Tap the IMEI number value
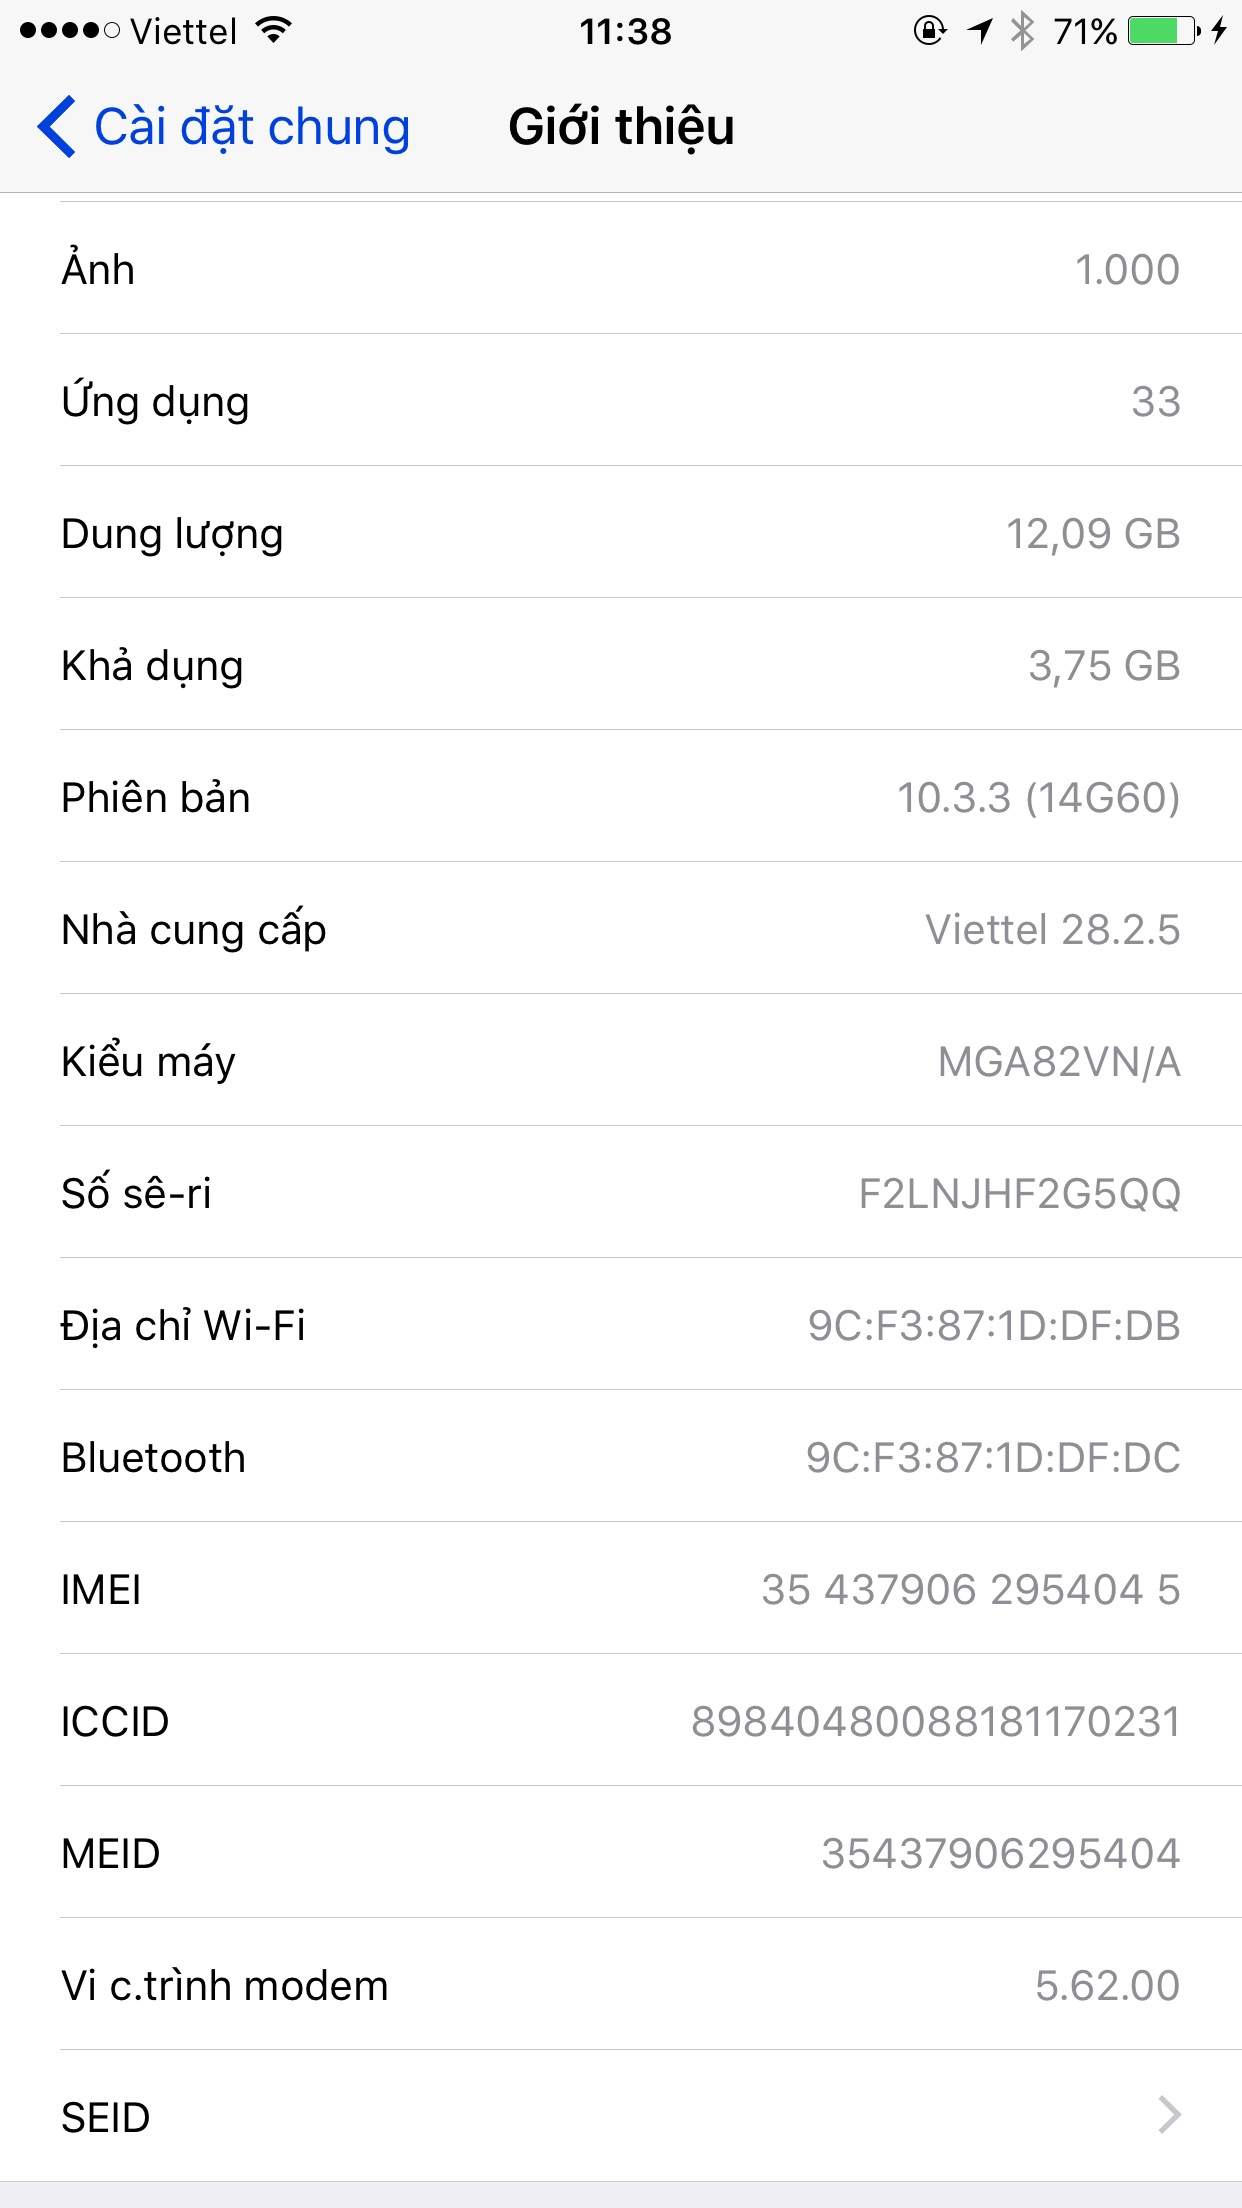This screenshot has height=2208, width=1242. click(970, 1589)
